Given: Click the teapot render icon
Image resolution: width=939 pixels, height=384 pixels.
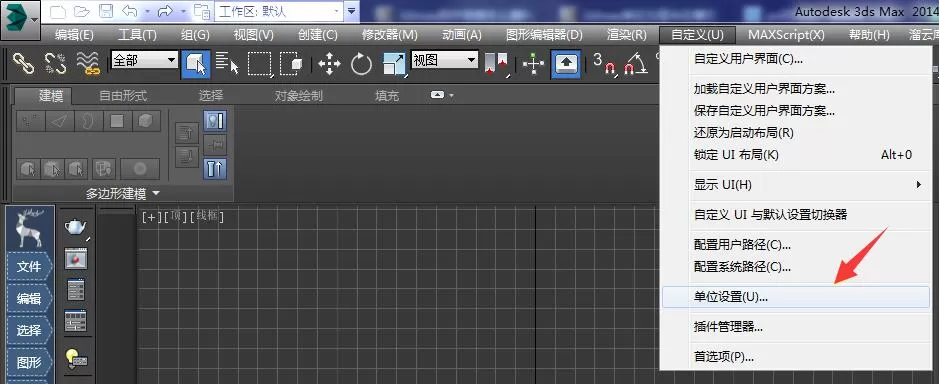Looking at the screenshot, I should pyautogui.click(x=76, y=227).
